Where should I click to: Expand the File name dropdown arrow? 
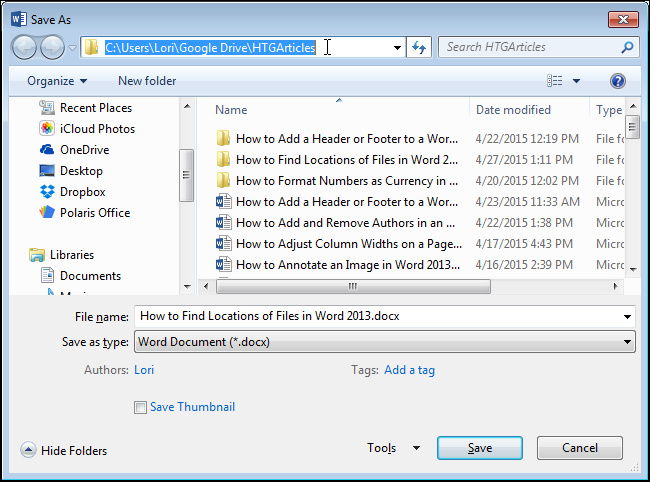coord(627,317)
